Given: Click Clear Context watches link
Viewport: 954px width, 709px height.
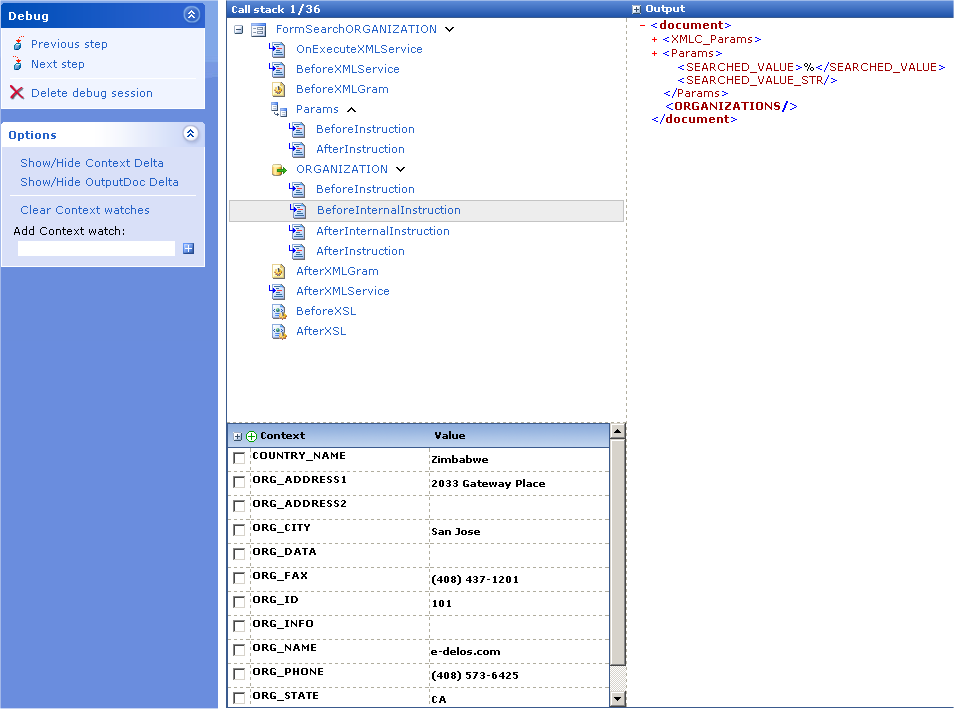Looking at the screenshot, I should [x=85, y=210].
